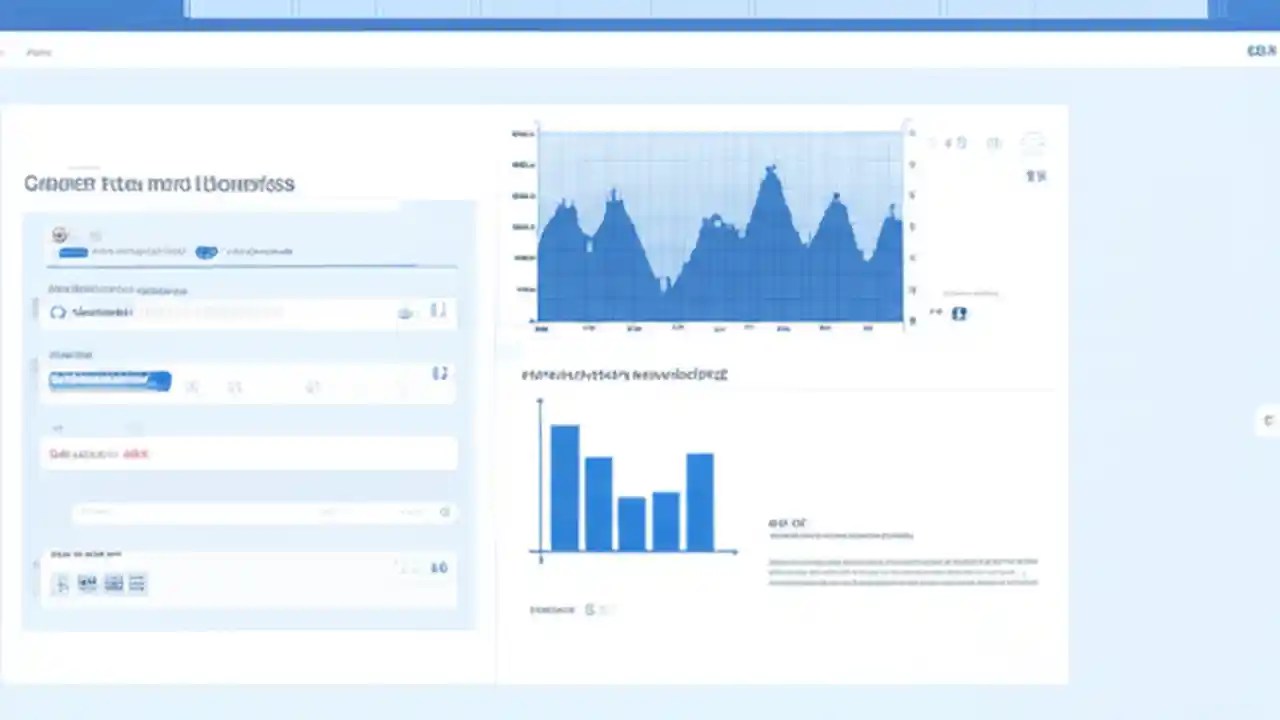The width and height of the screenshot is (1280, 720).
Task: Toggle the small switch beside the bar chart footer
Action: pyautogui.click(x=590, y=610)
